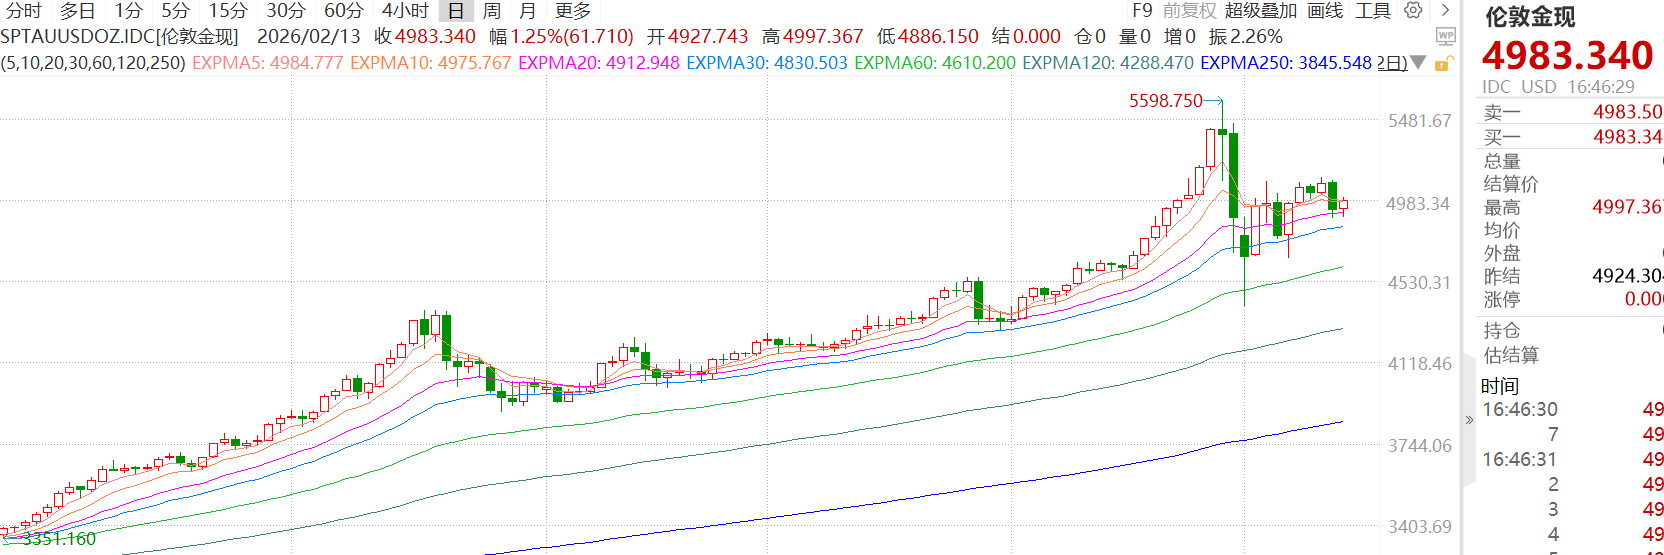
Task: Click the EXPMA30: 4830.503 indicator label
Action: [767, 62]
